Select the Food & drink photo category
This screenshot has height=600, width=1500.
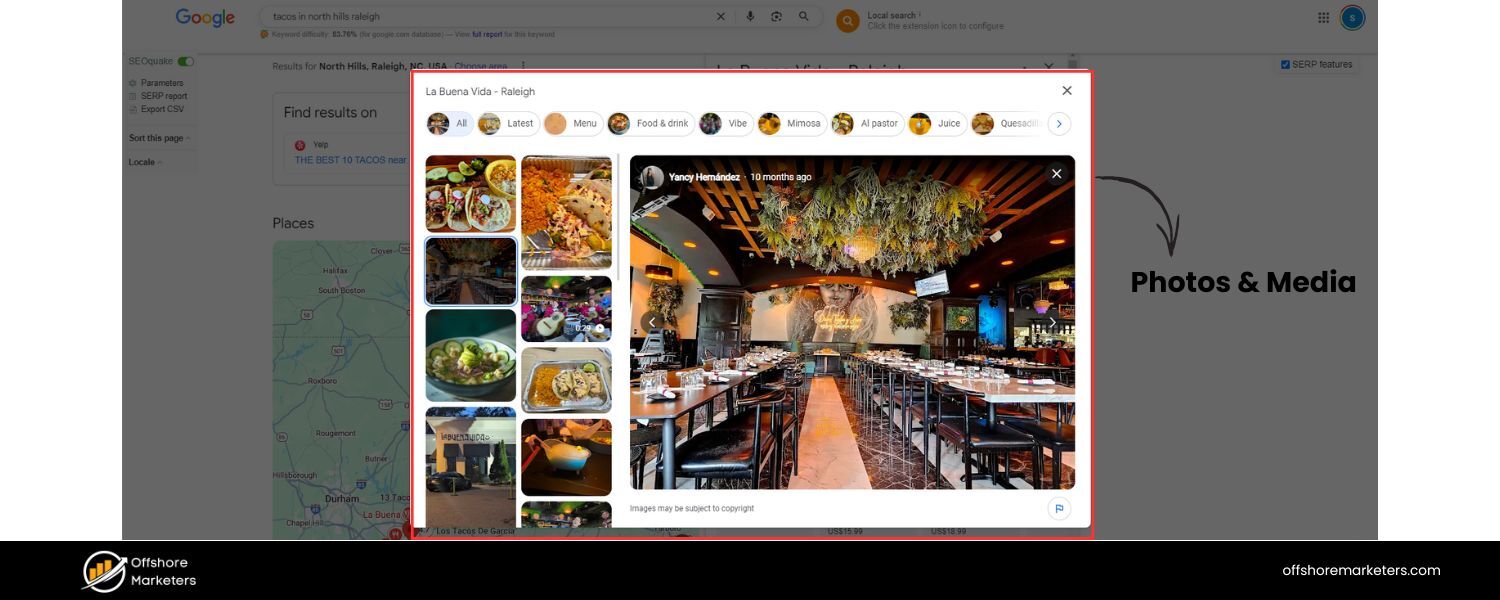point(650,124)
